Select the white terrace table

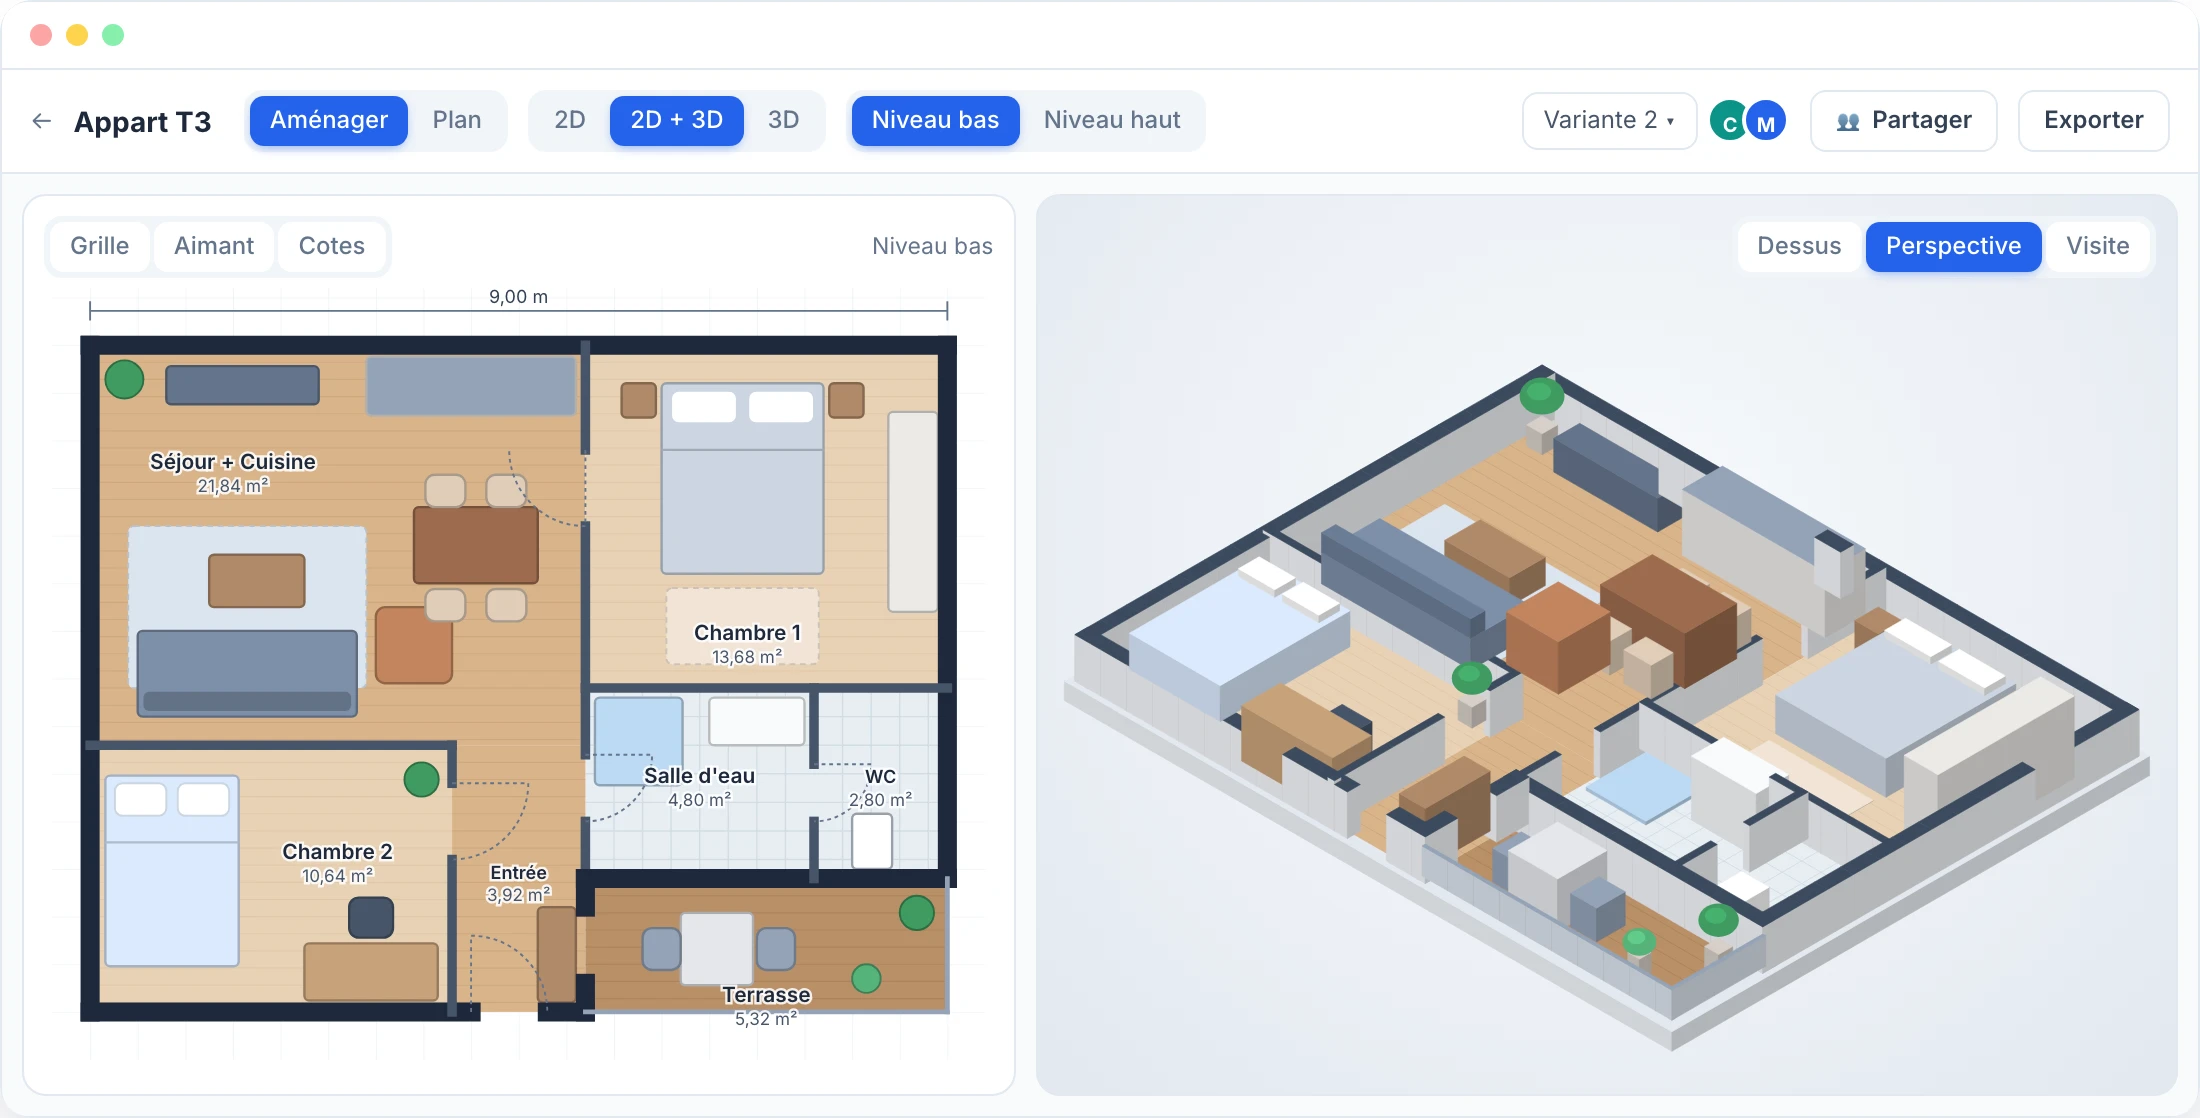click(x=717, y=948)
